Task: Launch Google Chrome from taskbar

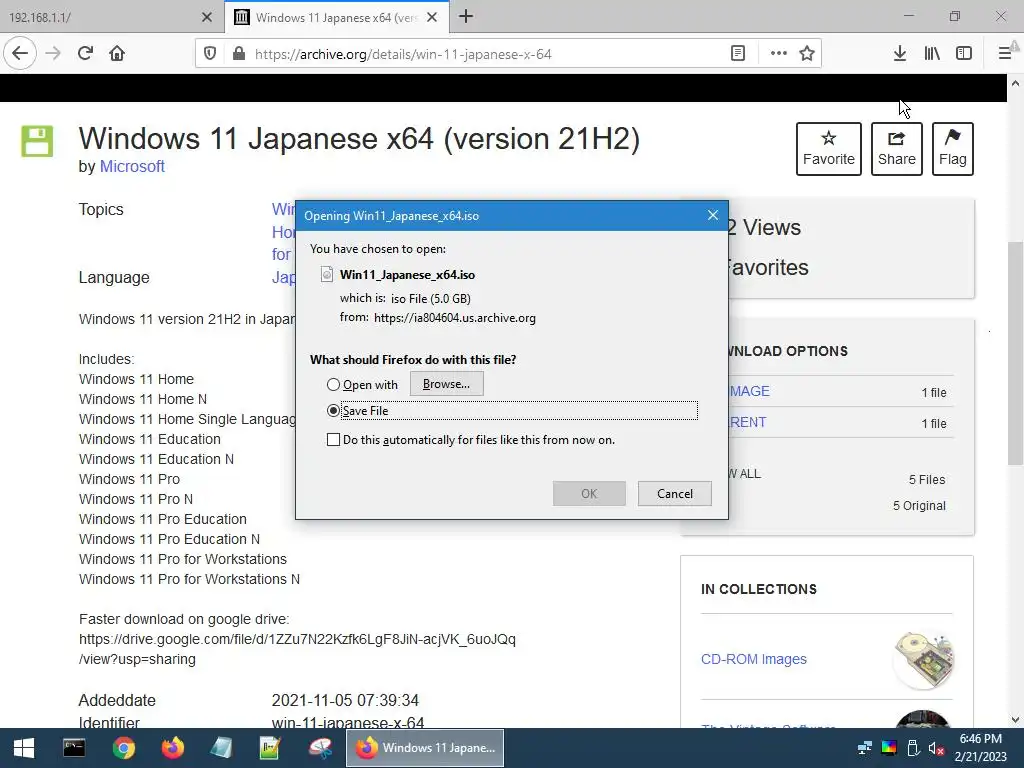Action: click(x=123, y=748)
